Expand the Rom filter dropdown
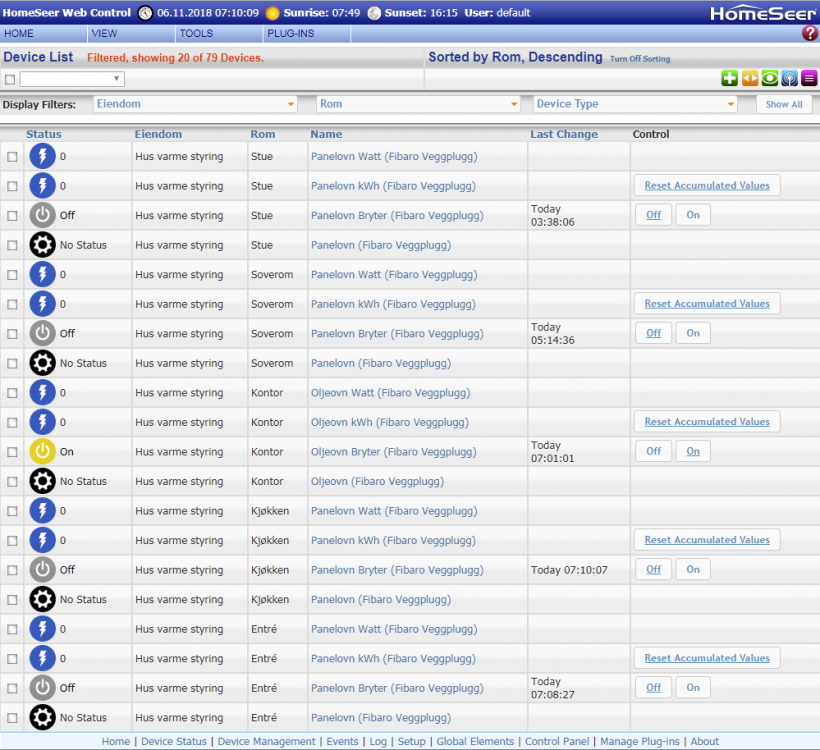This screenshot has width=820, height=750. [x=418, y=104]
